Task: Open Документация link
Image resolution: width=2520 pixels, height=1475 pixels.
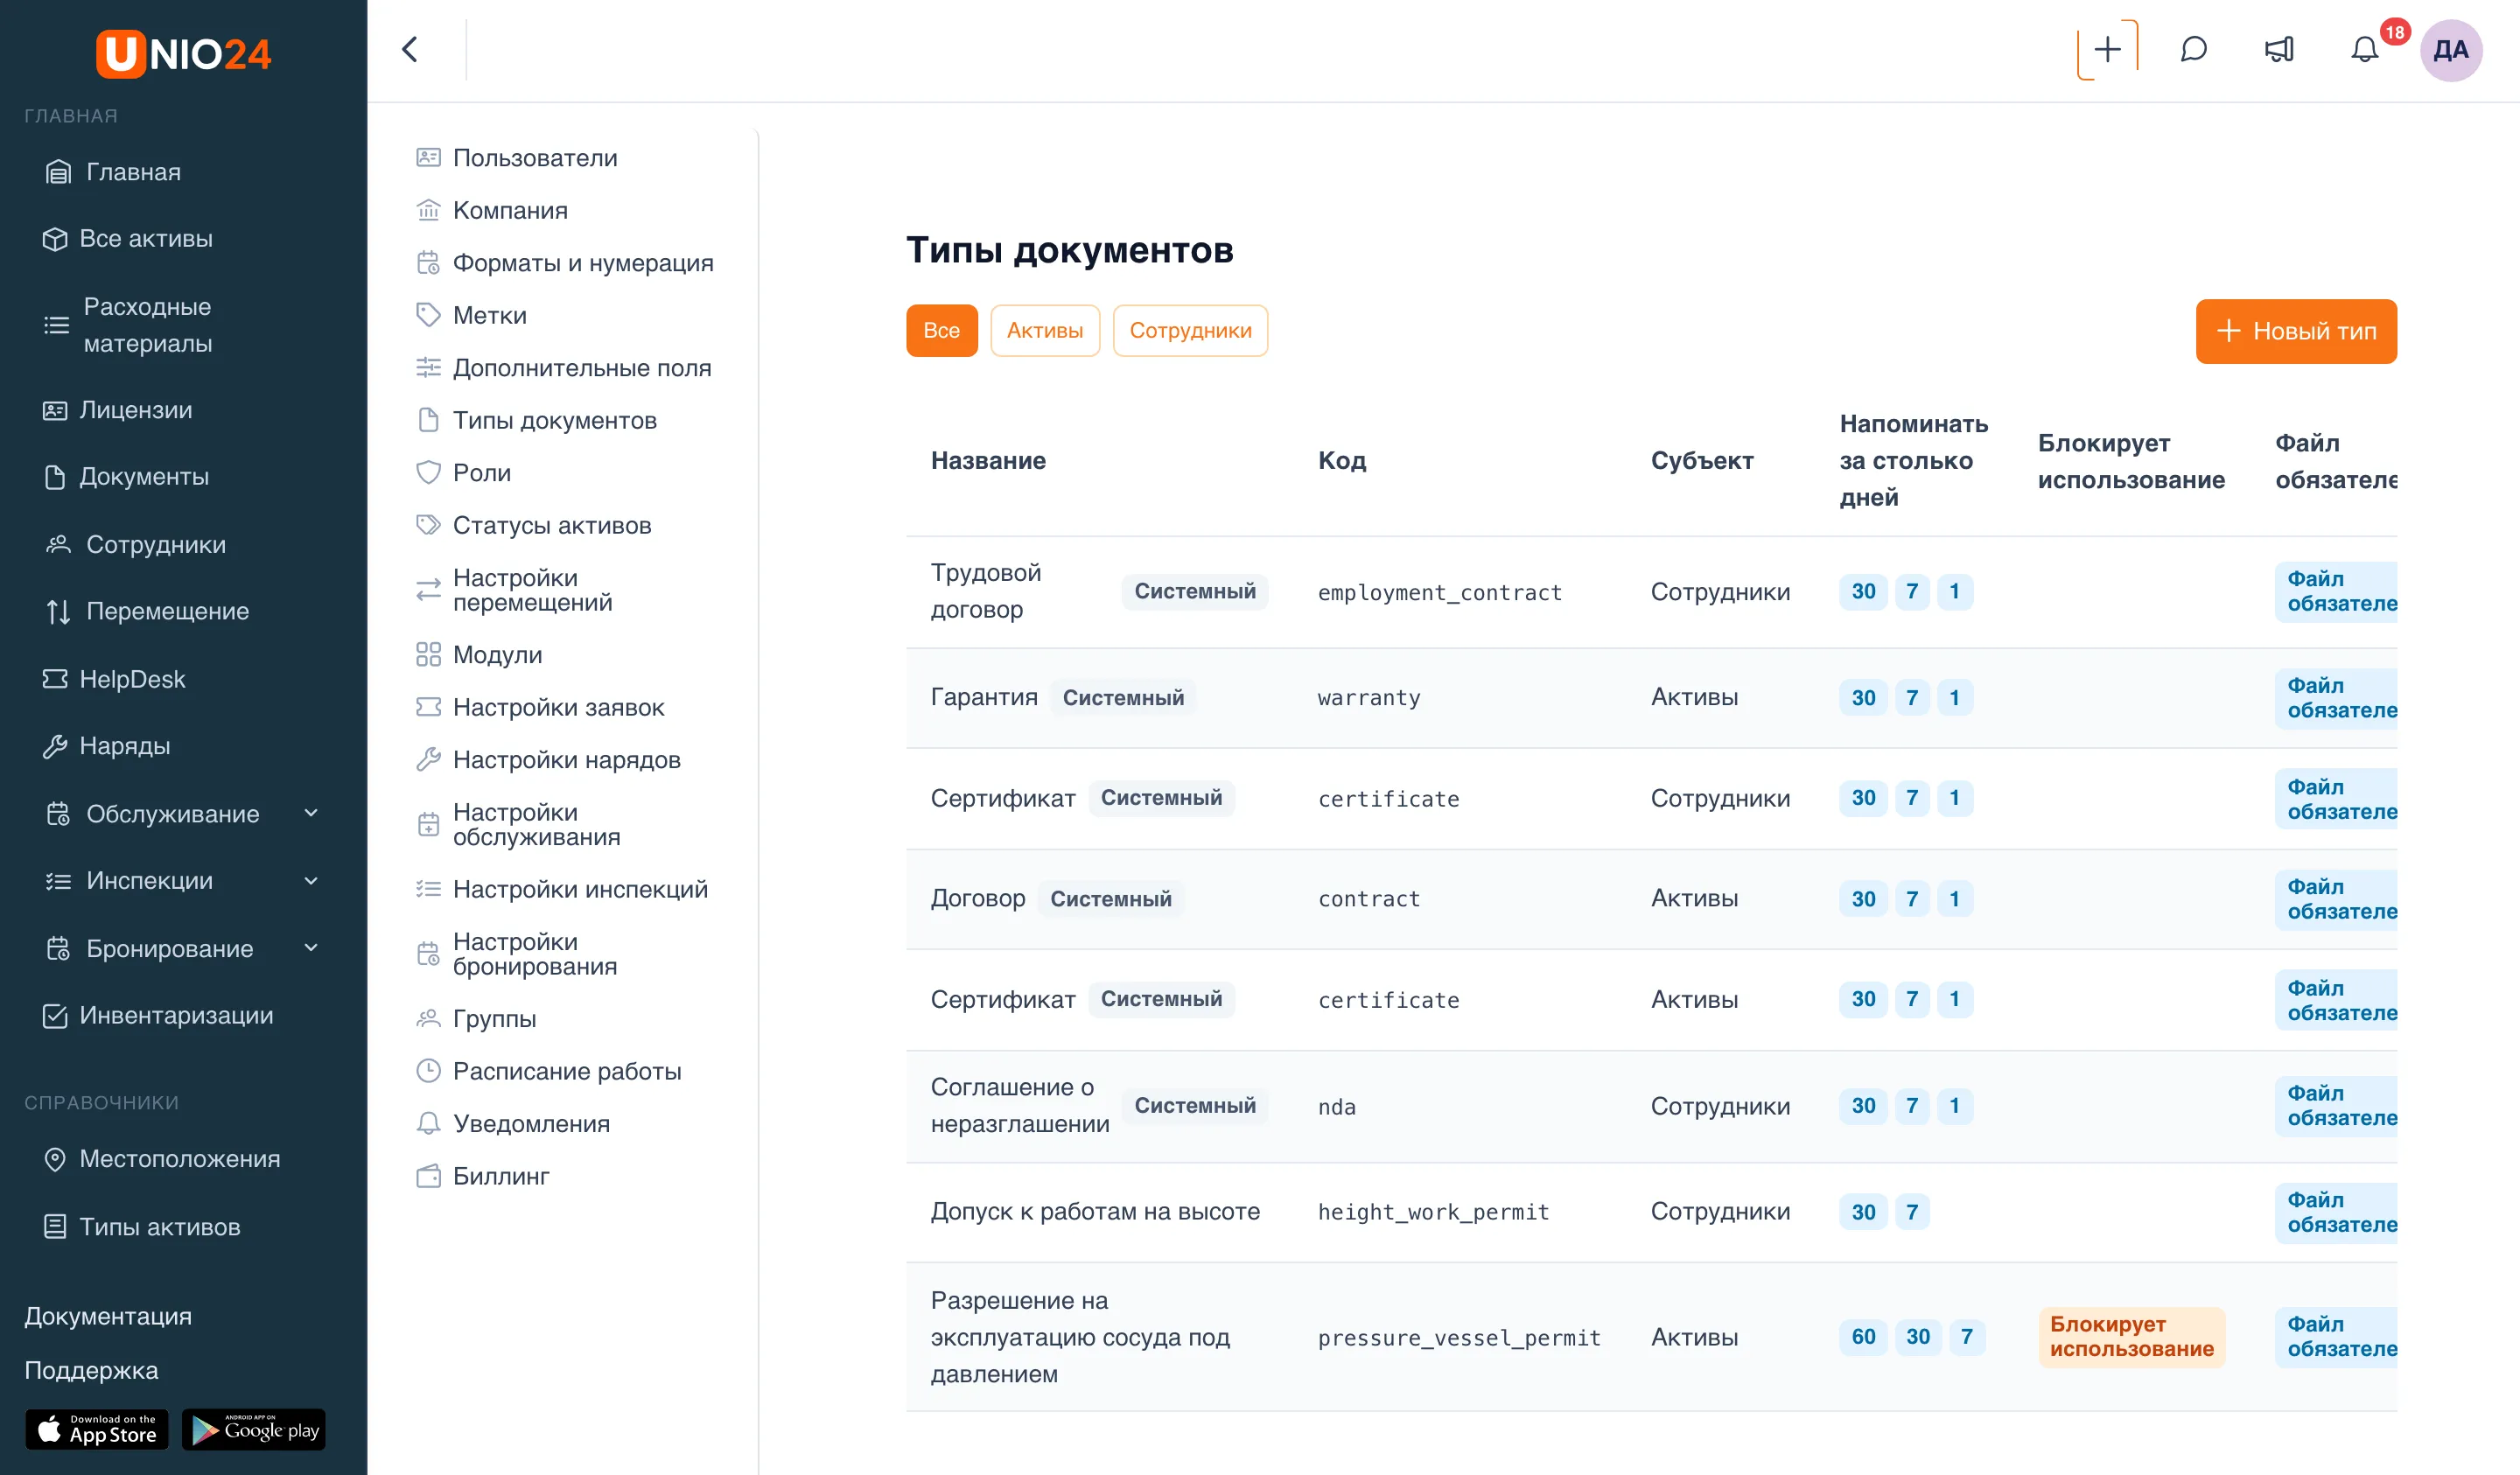Action: [108, 1316]
